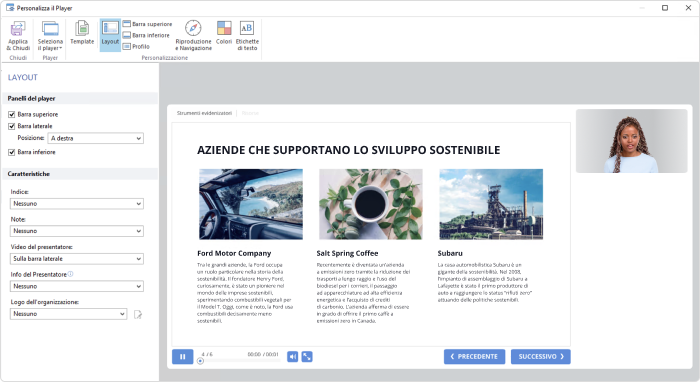
Task: Click the Subaru factory image
Action: tap(491, 204)
